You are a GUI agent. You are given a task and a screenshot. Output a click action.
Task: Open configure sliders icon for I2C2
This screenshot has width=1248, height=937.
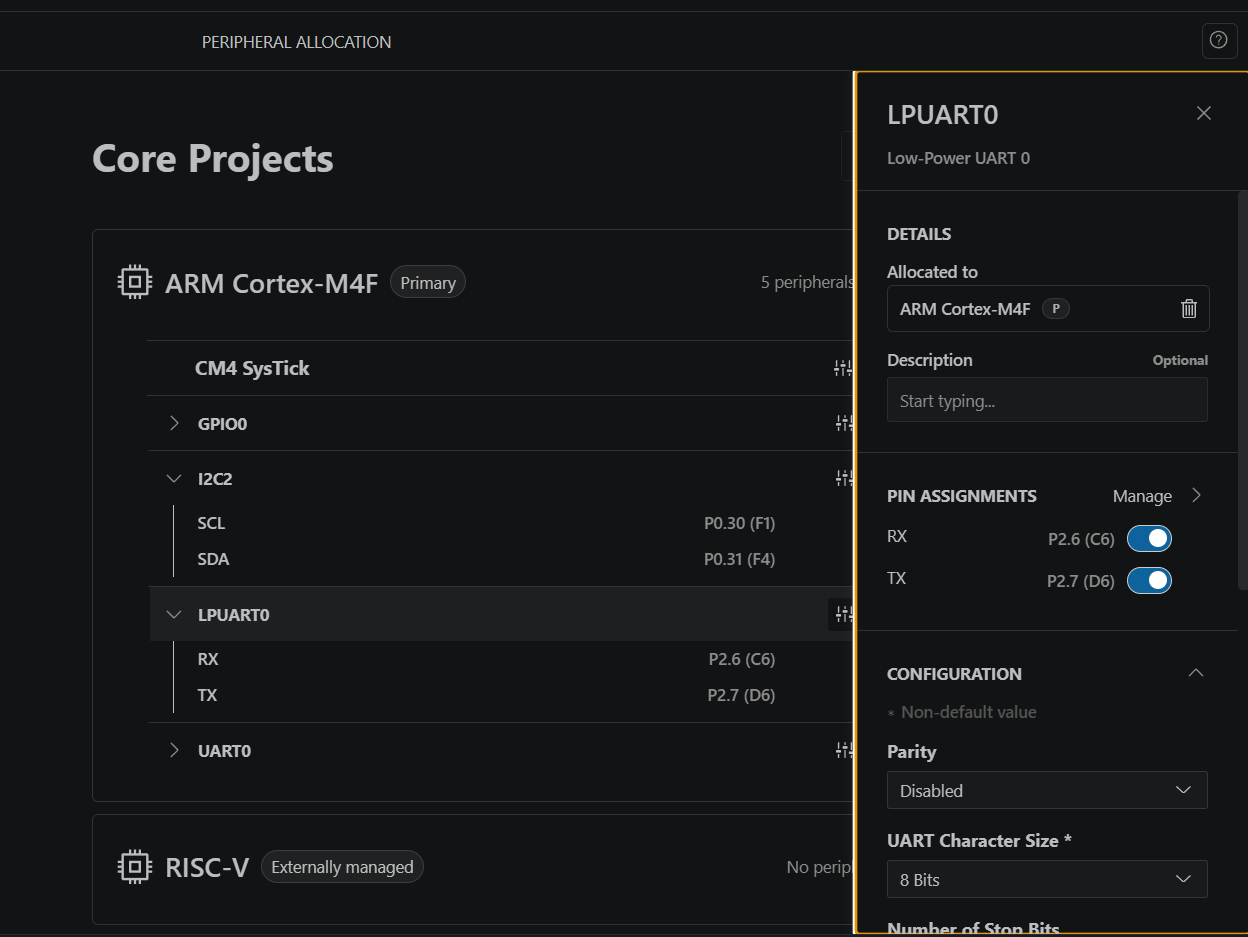click(x=843, y=479)
